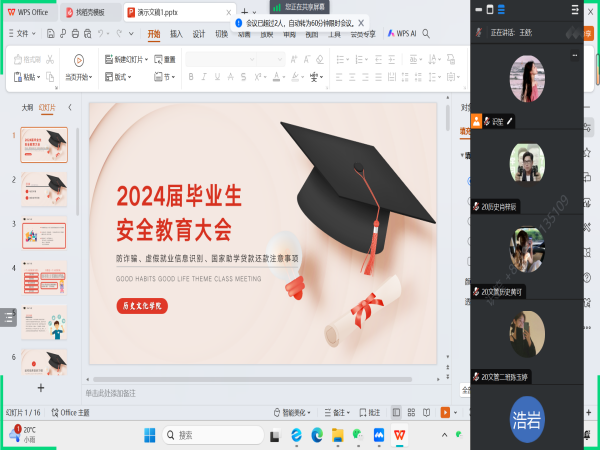Click the print icon in quick toolbar
Screen dimensions: 600x450
click(x=75, y=34)
